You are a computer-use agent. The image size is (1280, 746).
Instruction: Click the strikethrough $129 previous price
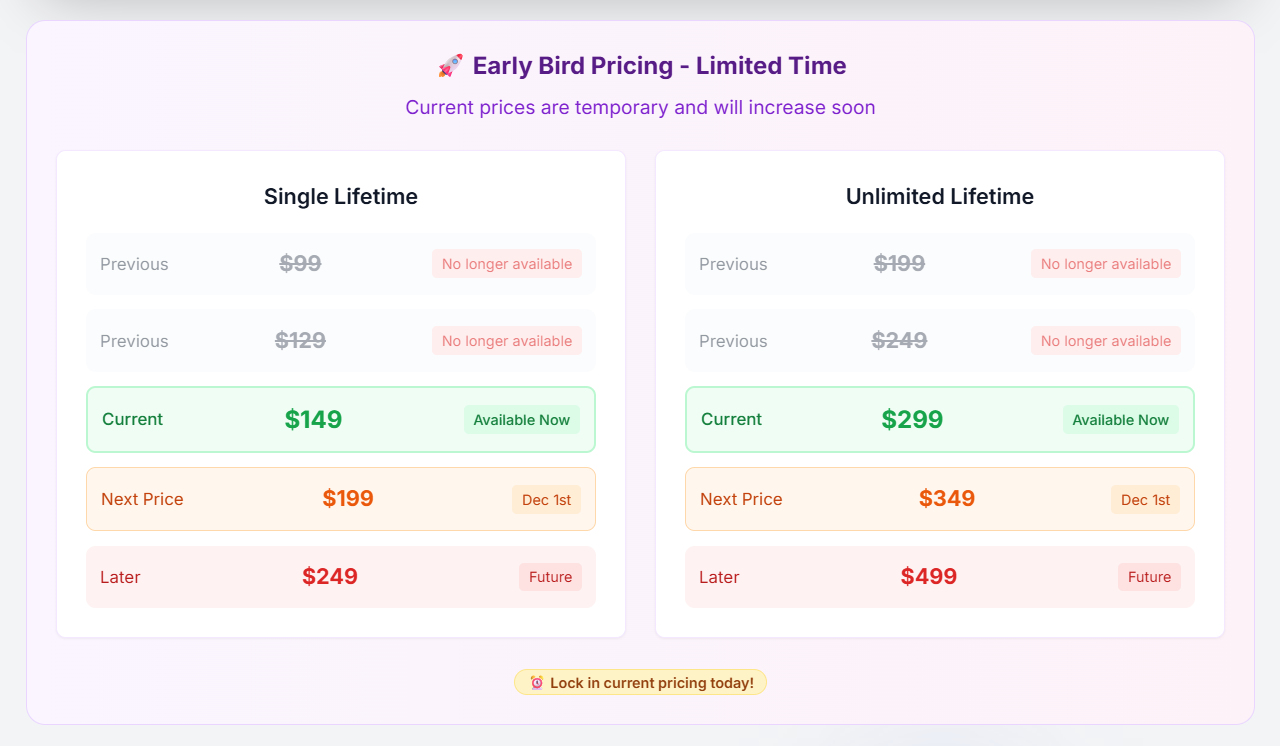pos(300,341)
